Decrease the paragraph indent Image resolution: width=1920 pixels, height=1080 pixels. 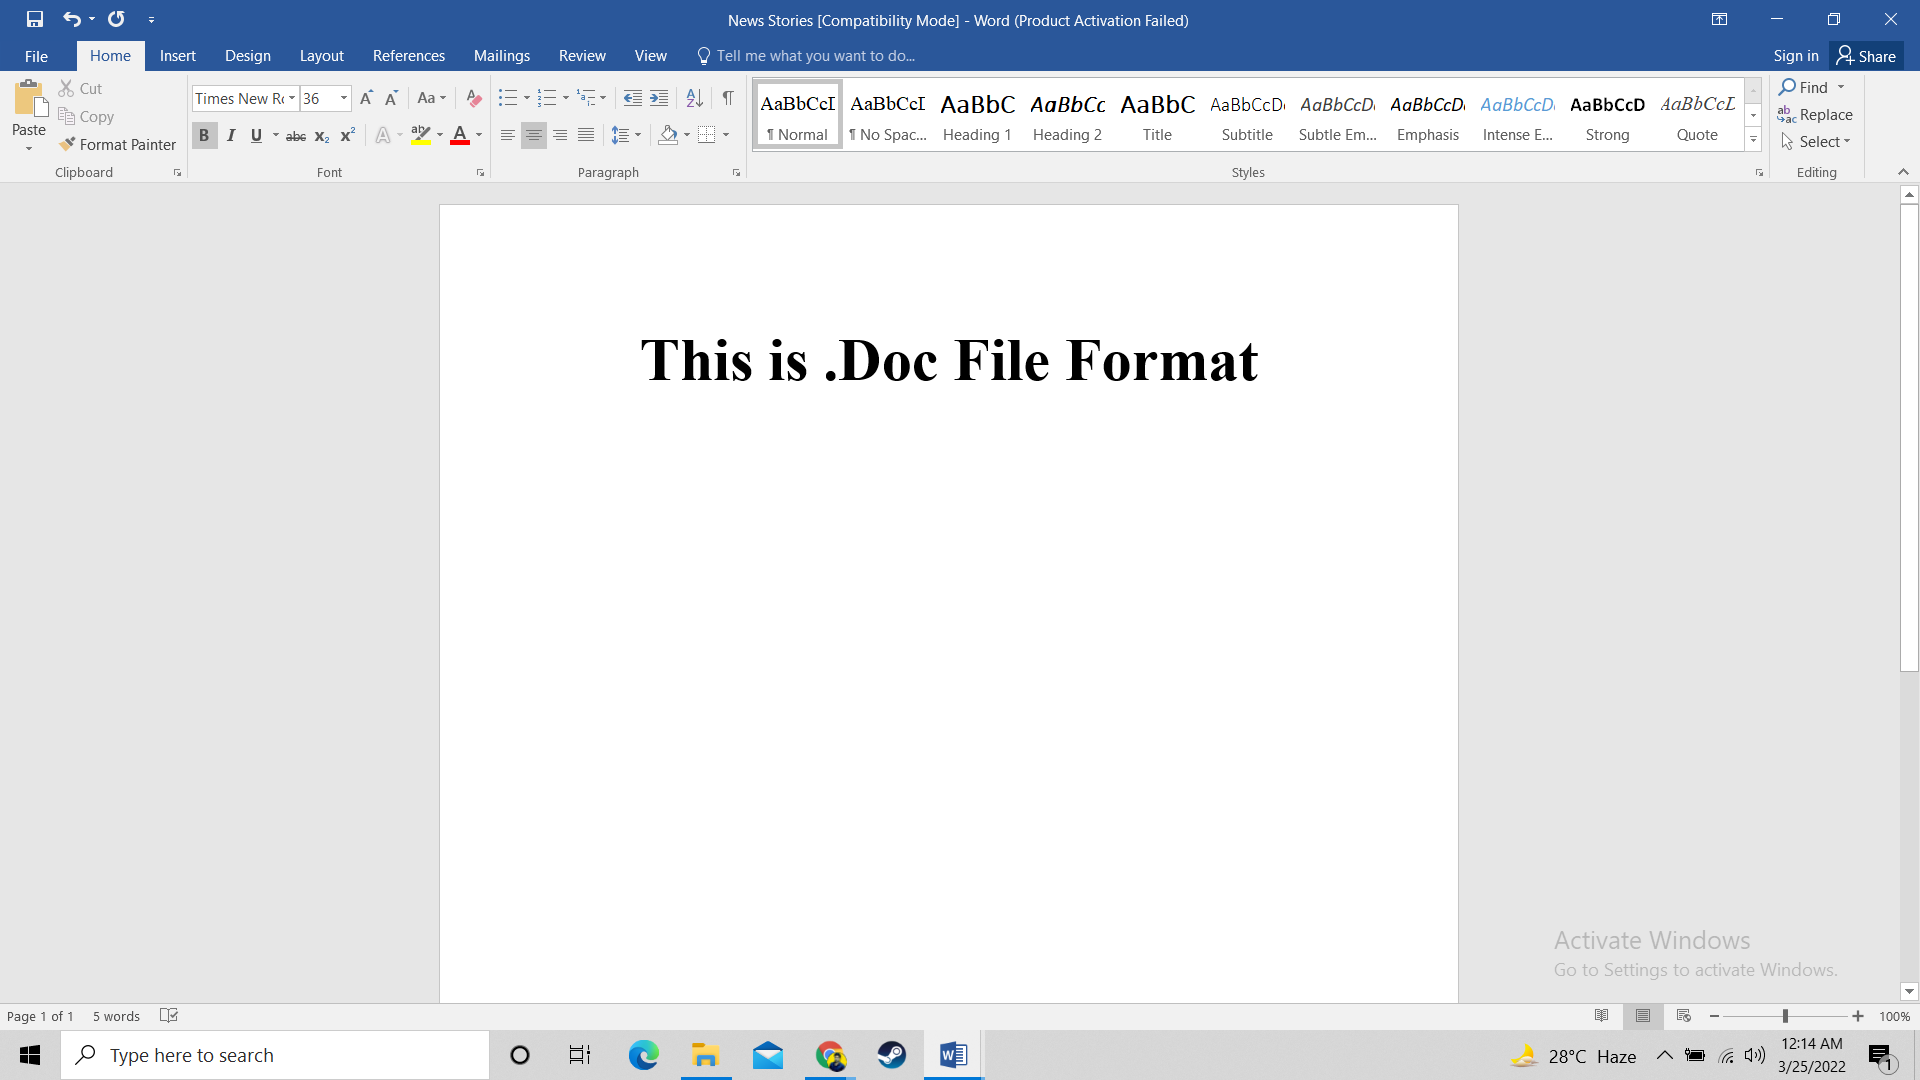633,98
